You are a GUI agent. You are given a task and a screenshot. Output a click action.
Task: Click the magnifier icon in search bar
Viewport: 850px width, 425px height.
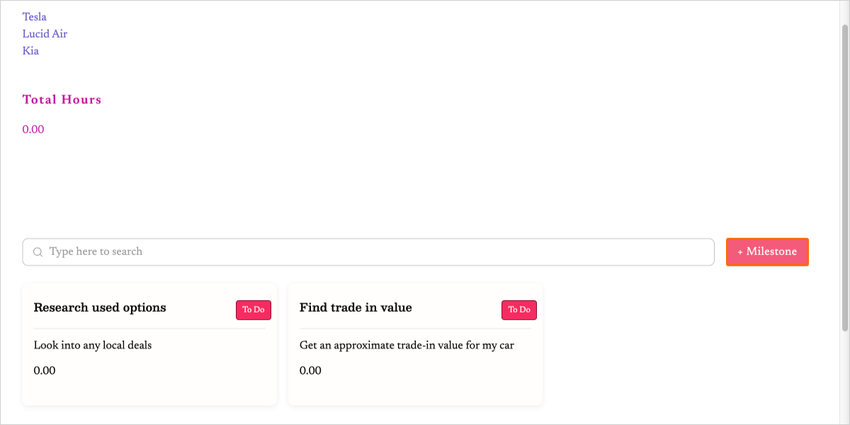pyautogui.click(x=38, y=252)
